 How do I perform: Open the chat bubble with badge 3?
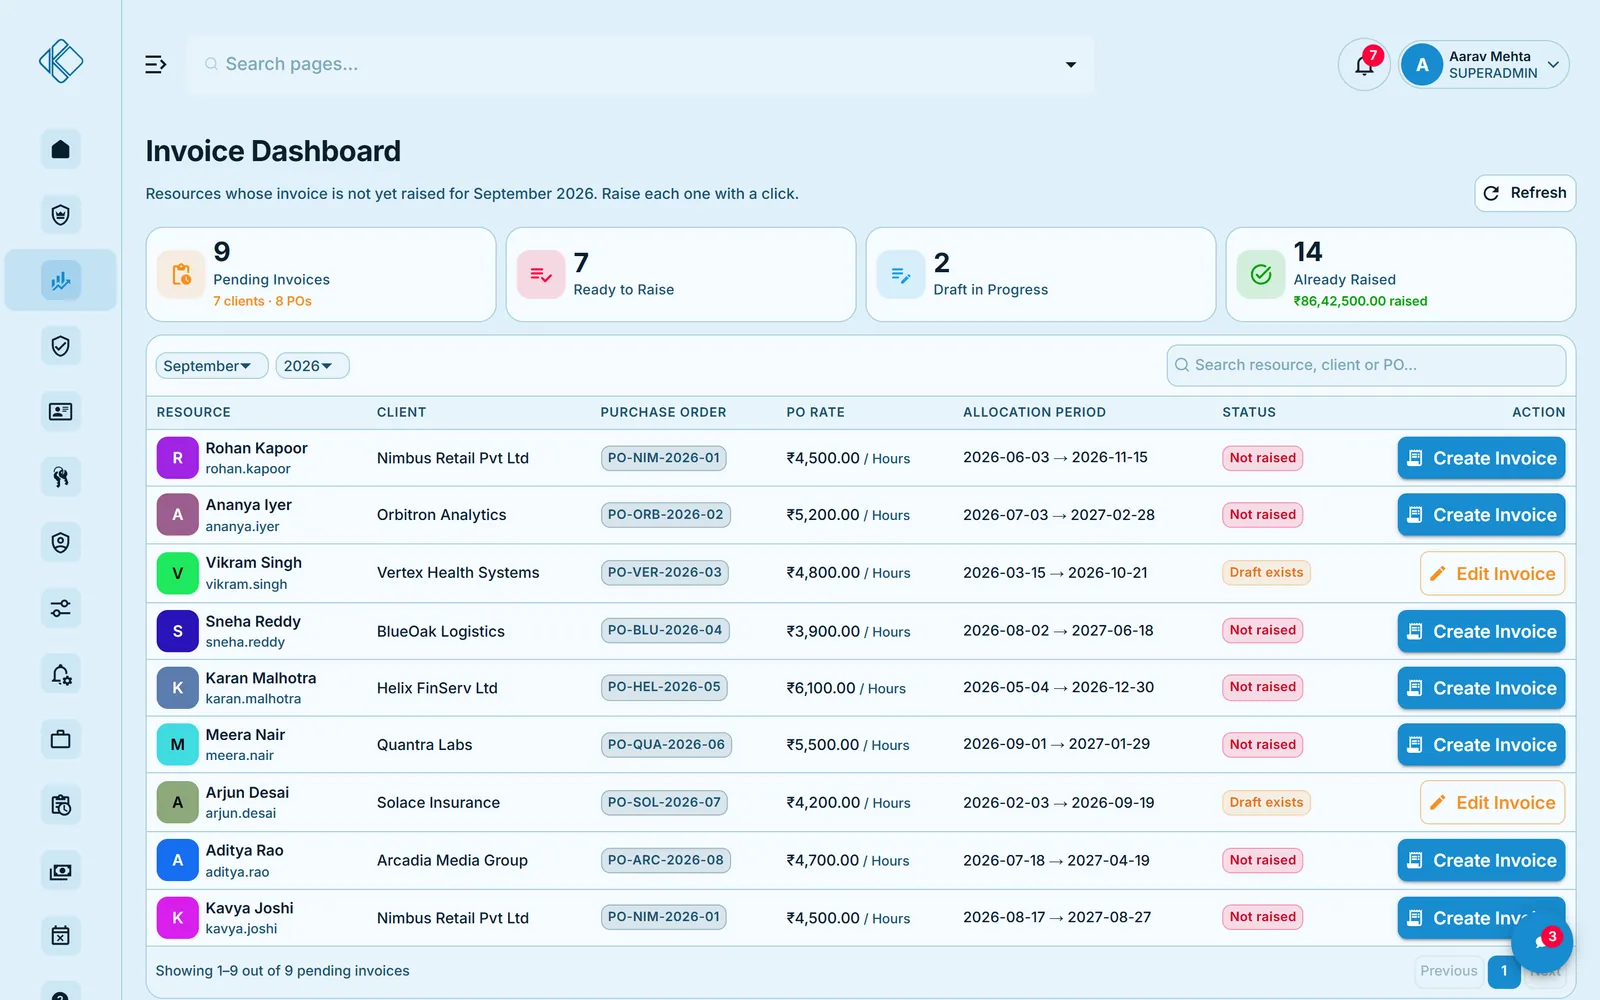[x=1541, y=942]
